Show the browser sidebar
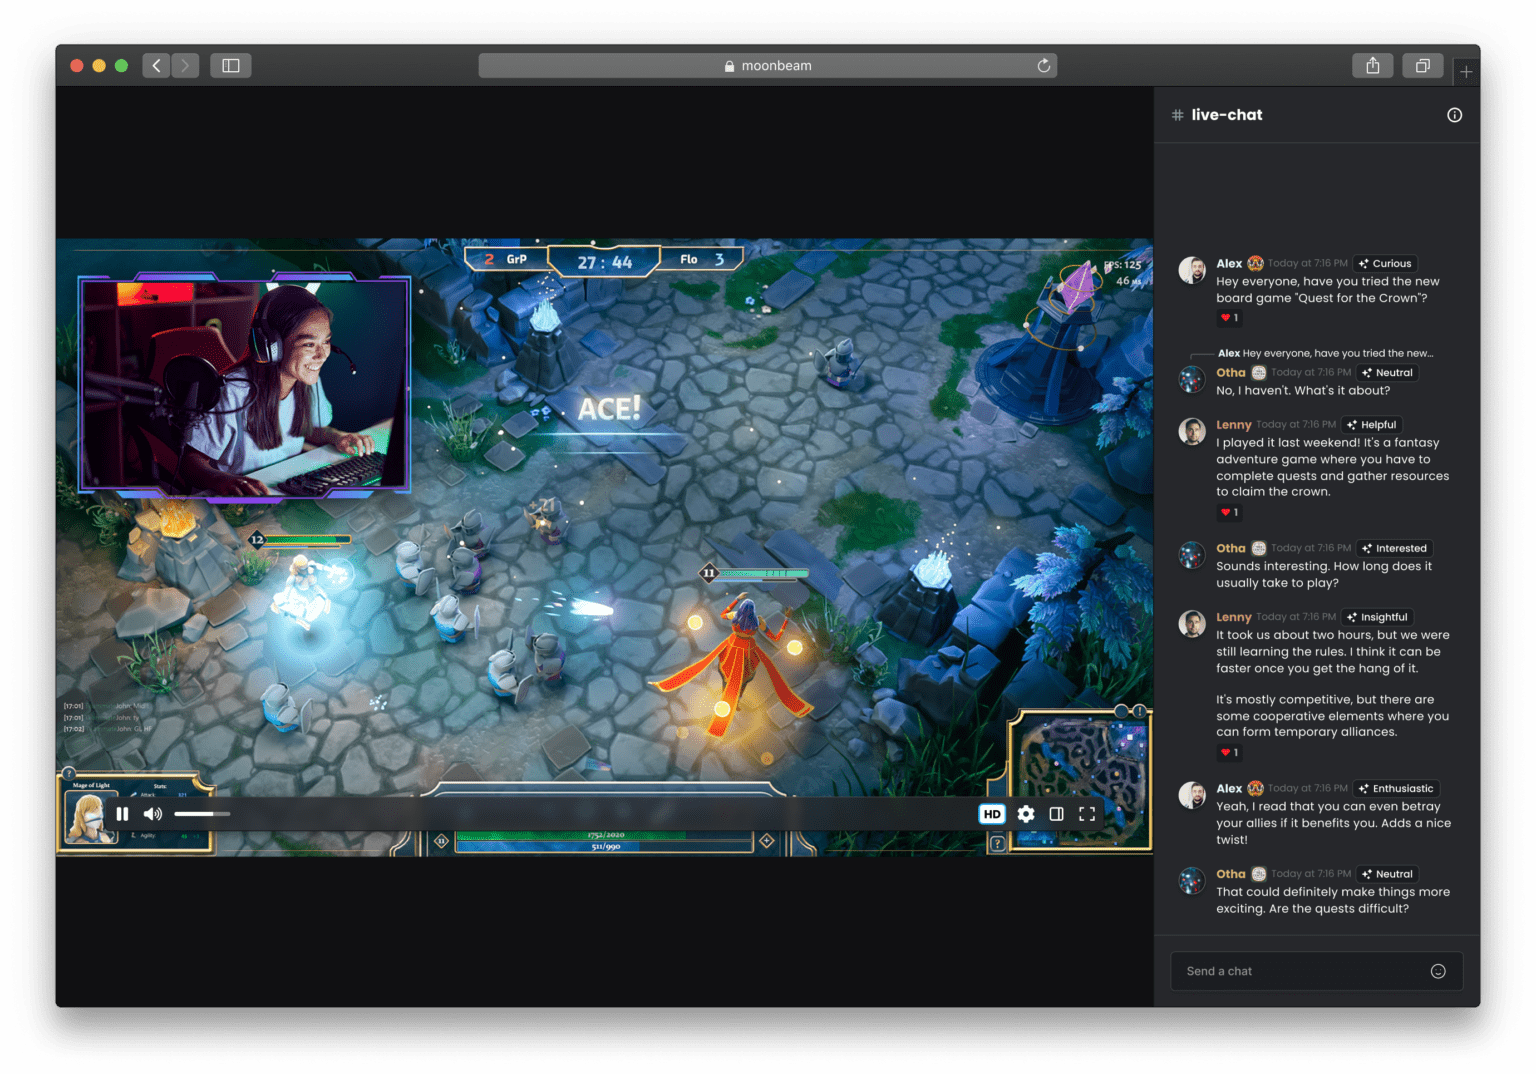The height and width of the screenshot is (1074, 1536). point(230,65)
